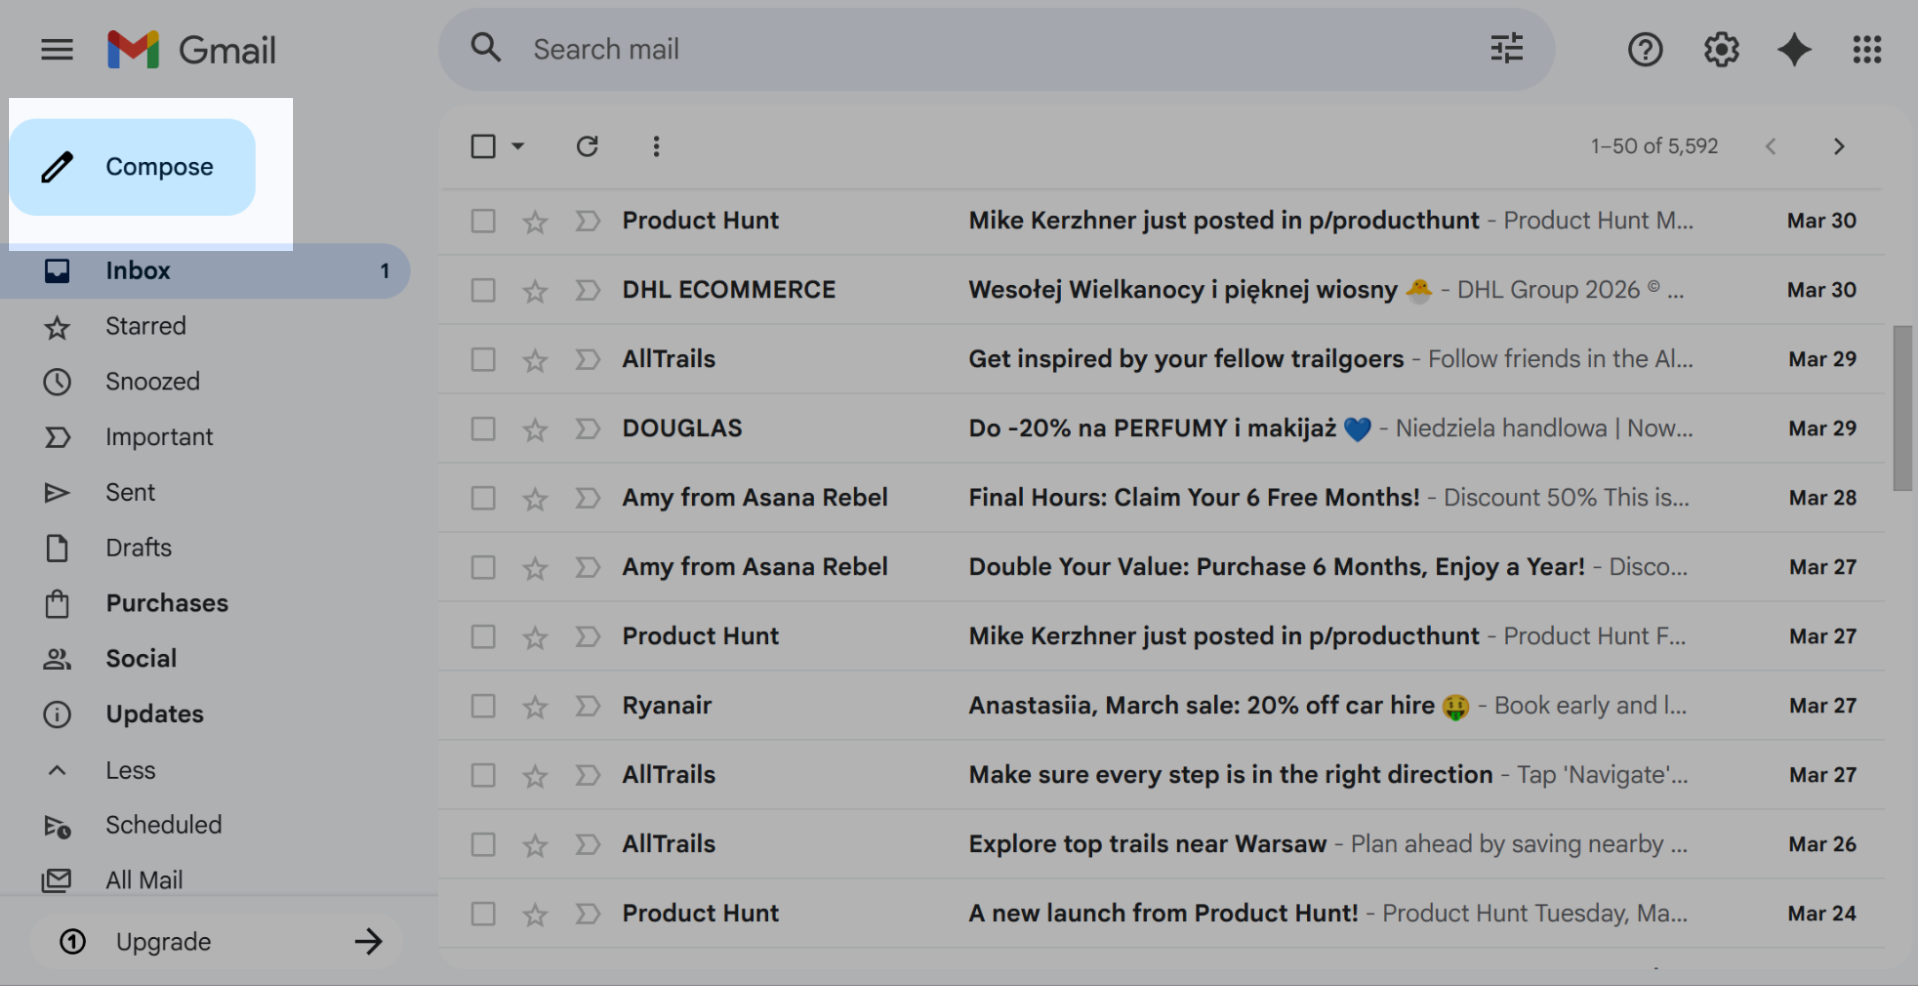This screenshot has height=986, width=1918.
Task: Open the main navigation hamburger menu
Action: pos(57,49)
